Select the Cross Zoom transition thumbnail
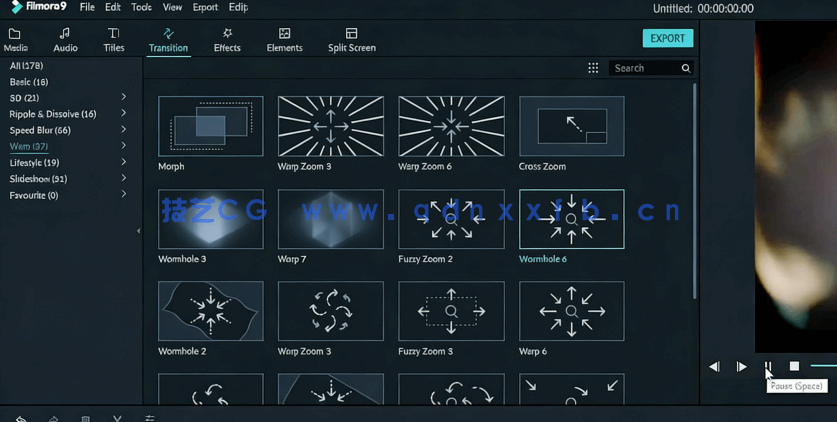The width and height of the screenshot is (837, 422). pyautogui.click(x=571, y=126)
